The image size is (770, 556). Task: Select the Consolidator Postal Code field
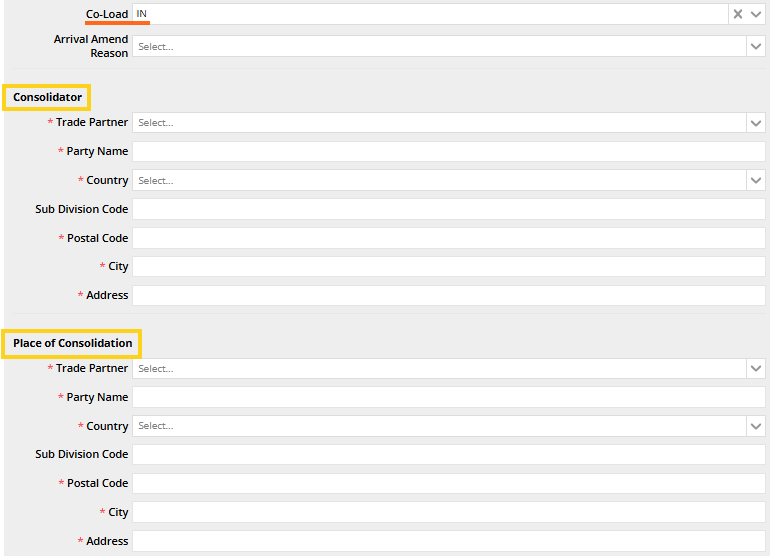coord(448,238)
